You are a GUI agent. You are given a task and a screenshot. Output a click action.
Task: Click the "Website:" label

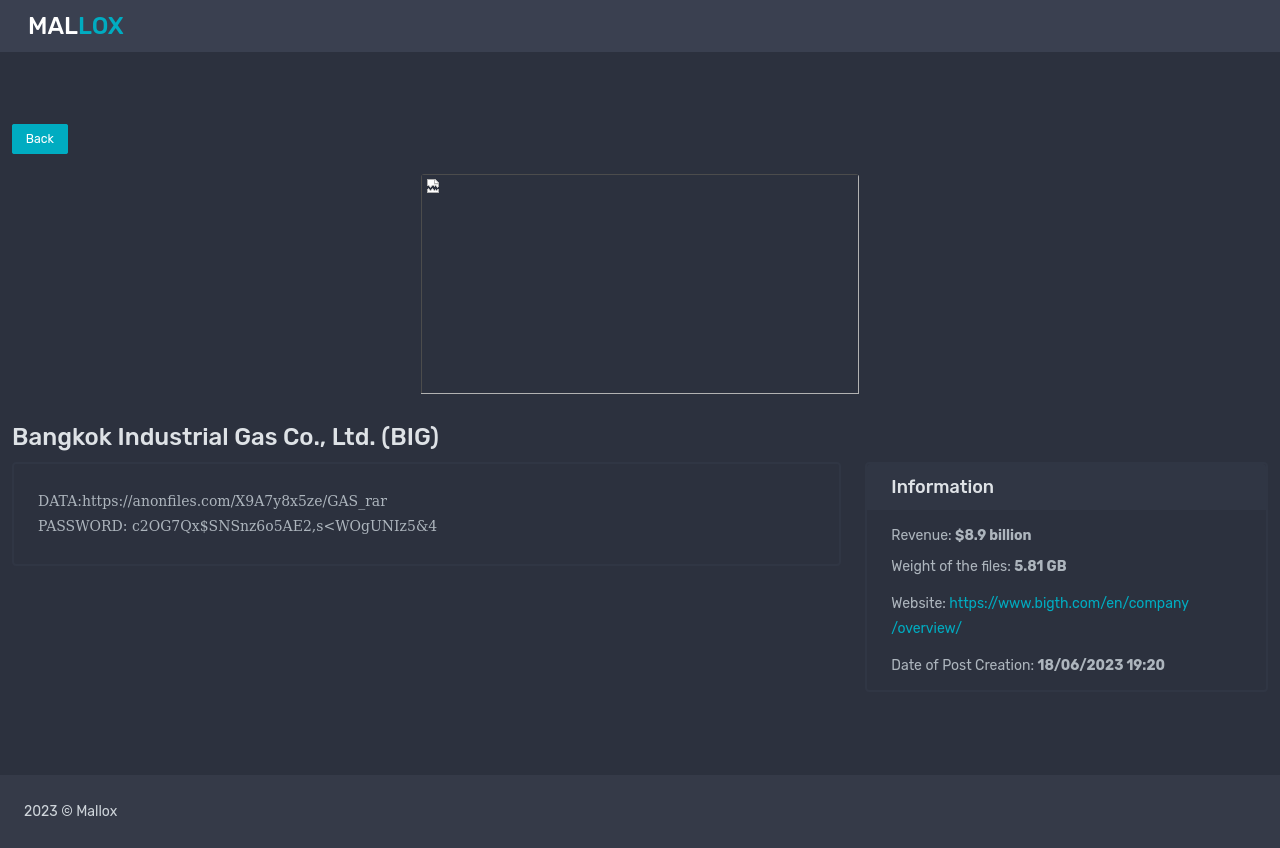click(x=918, y=603)
